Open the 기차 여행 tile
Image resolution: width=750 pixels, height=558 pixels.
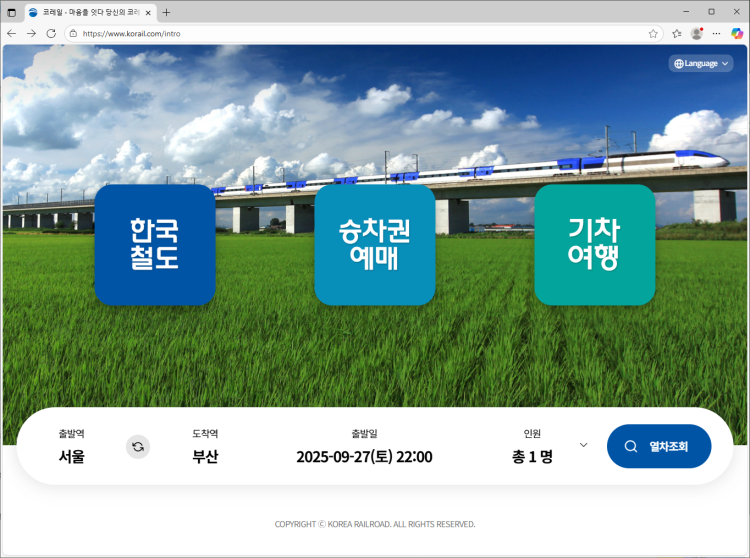click(x=595, y=245)
